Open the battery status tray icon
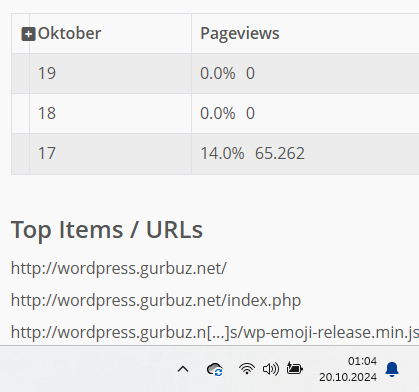 pos(295,368)
